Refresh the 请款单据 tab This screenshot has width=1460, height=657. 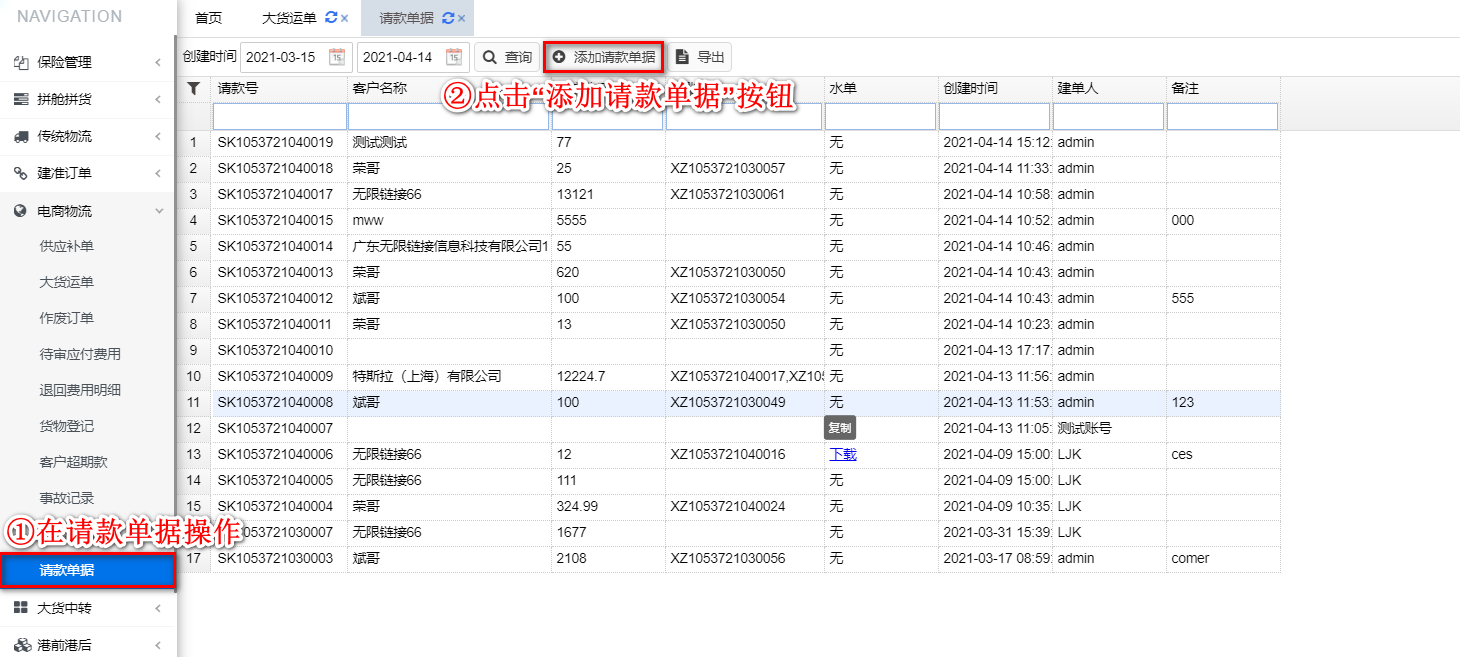pyautogui.click(x=447, y=18)
